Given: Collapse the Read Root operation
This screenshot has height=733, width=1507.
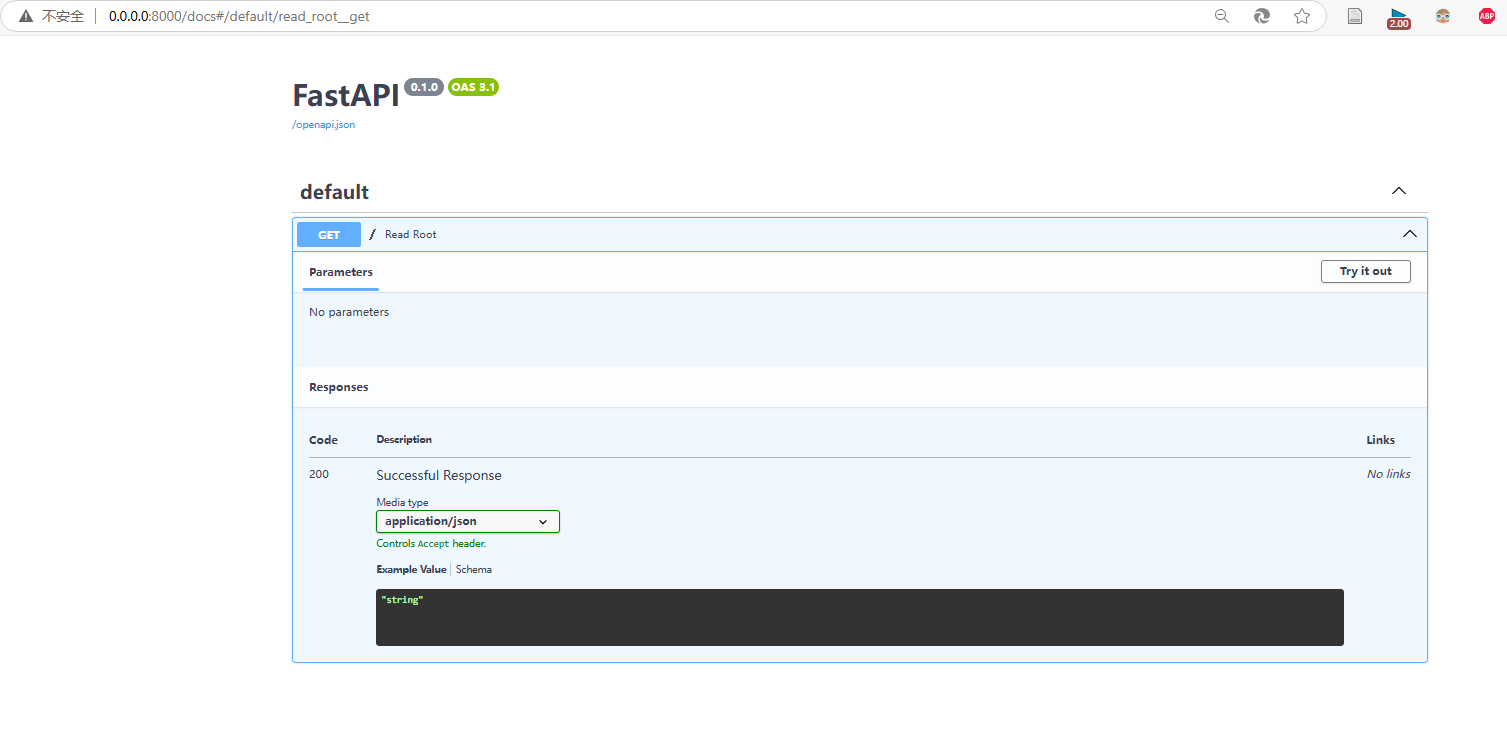Looking at the screenshot, I should point(1409,233).
